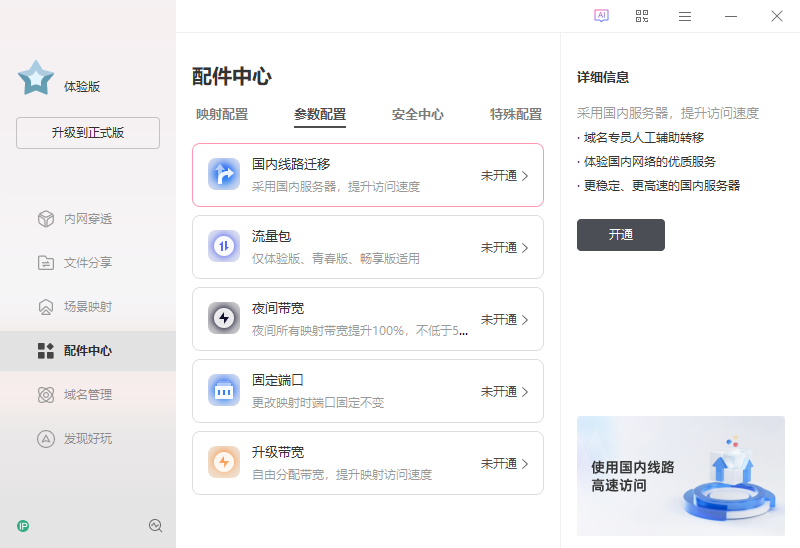Viewport: 800px width, 548px height.
Task: Open 内网穿透 in the sidebar
Action: click(x=88, y=219)
